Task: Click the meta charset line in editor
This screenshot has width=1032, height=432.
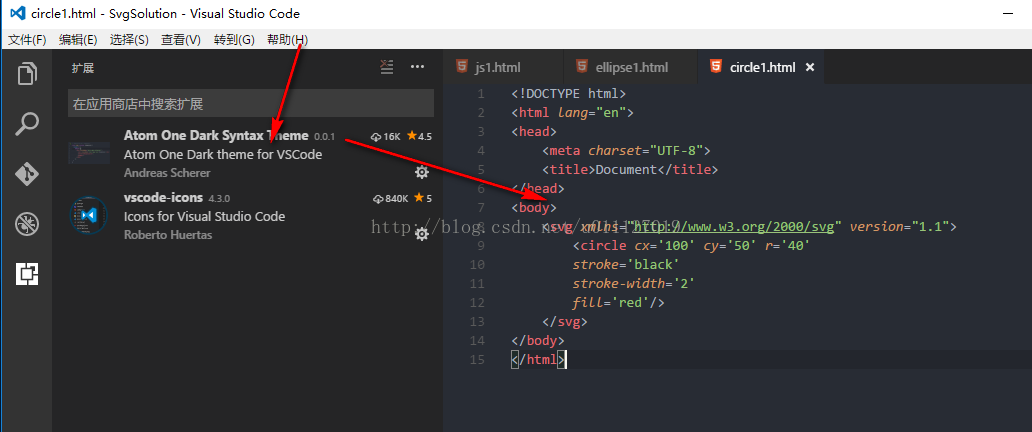Action: (627, 151)
